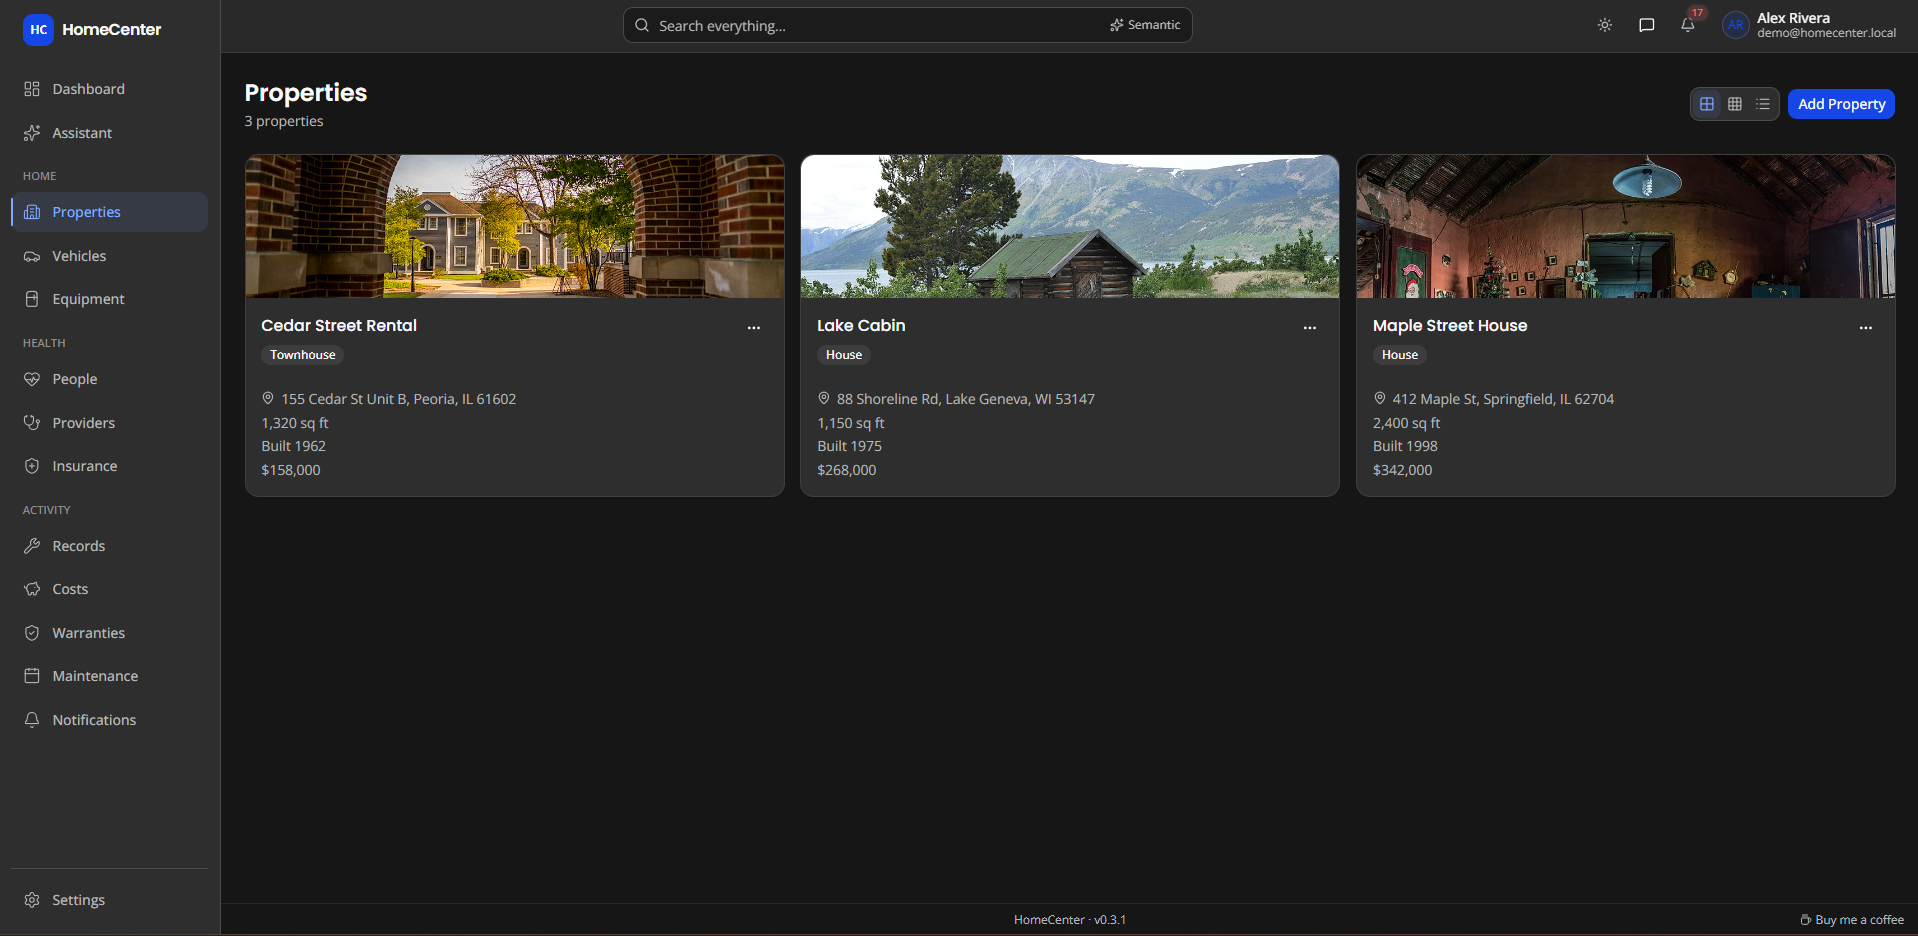
Task: Click the Records wrench icon
Action: tap(32, 546)
